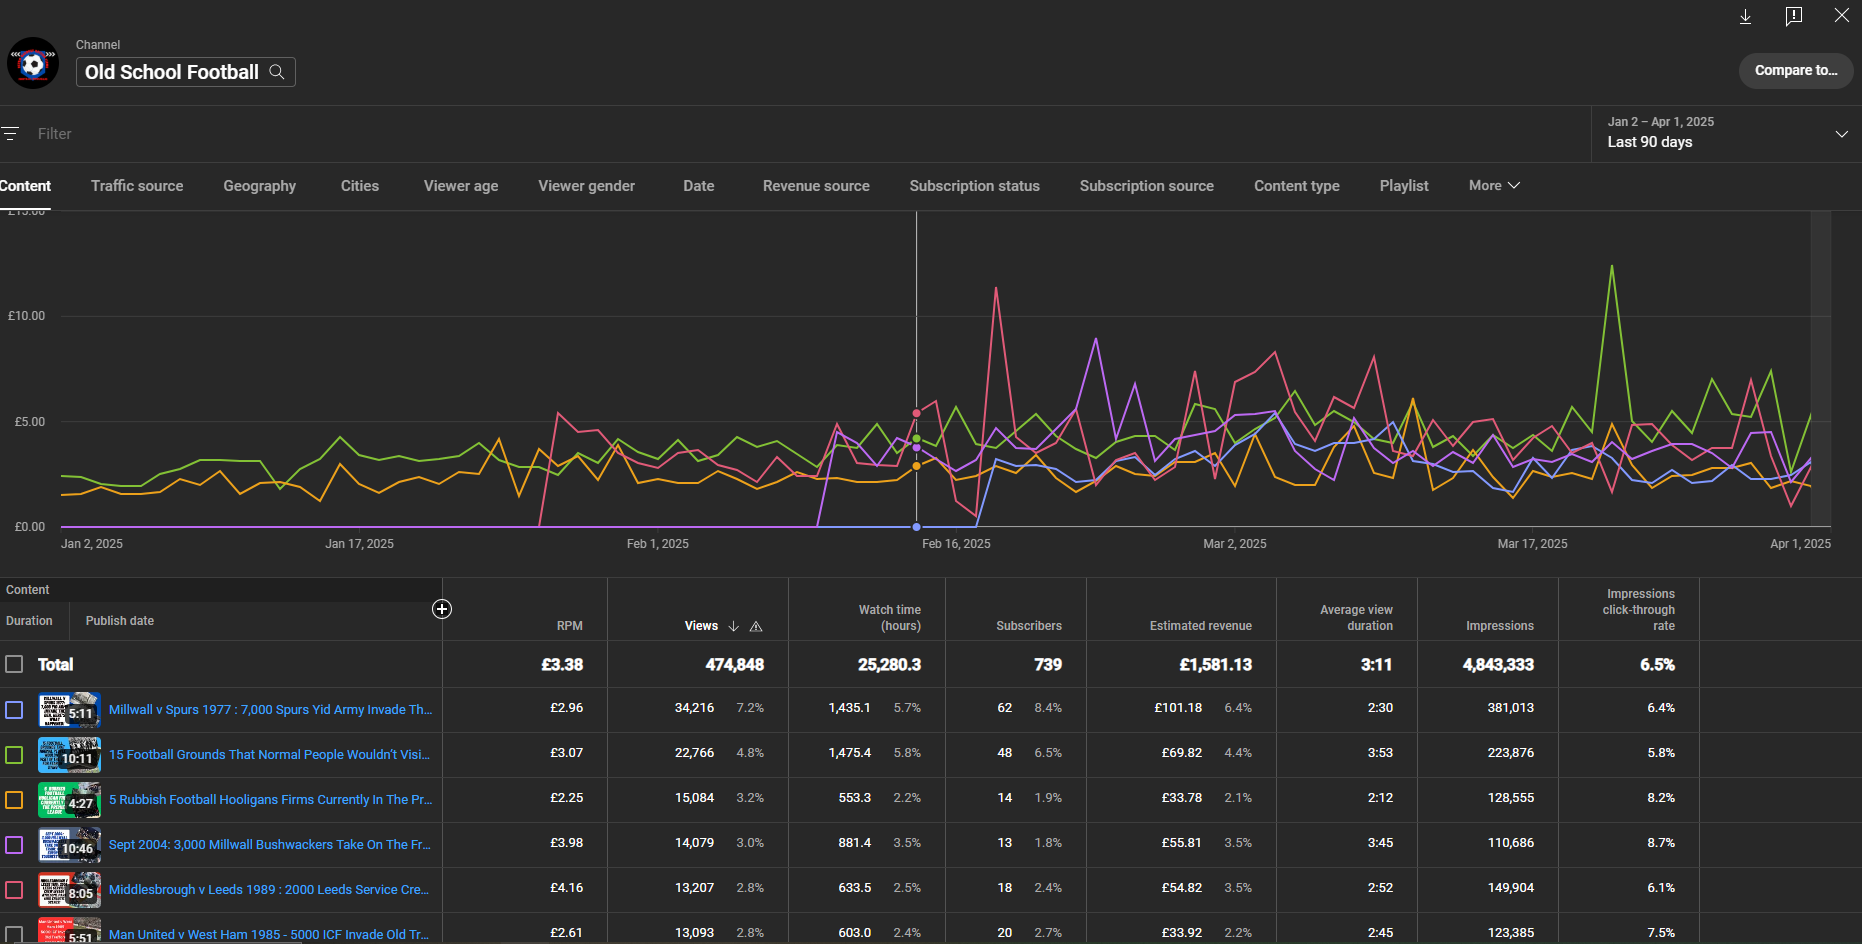
Task: Sort by the Views column header
Action: (x=701, y=626)
